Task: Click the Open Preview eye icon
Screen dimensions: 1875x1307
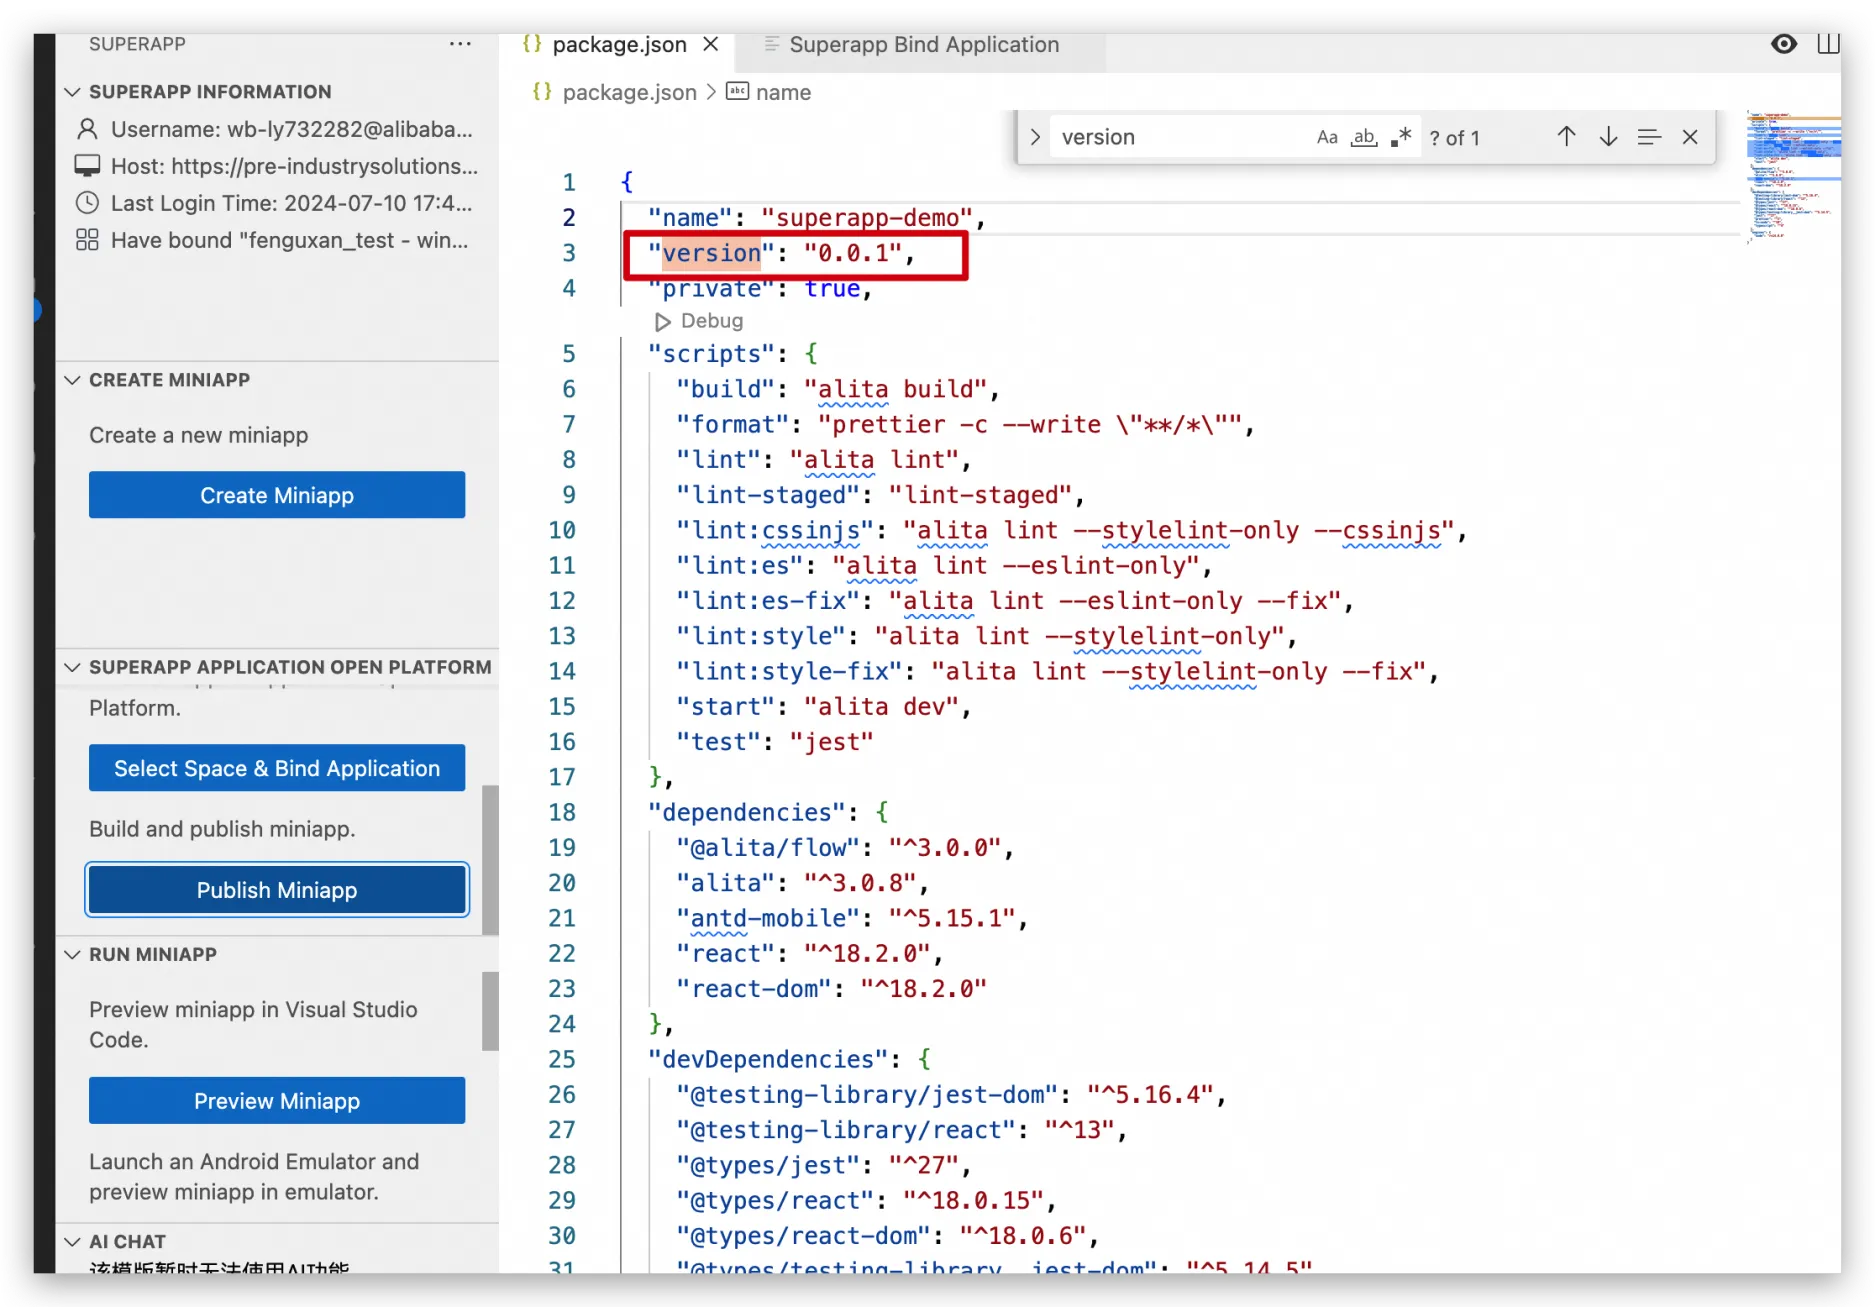Action: click(1784, 44)
